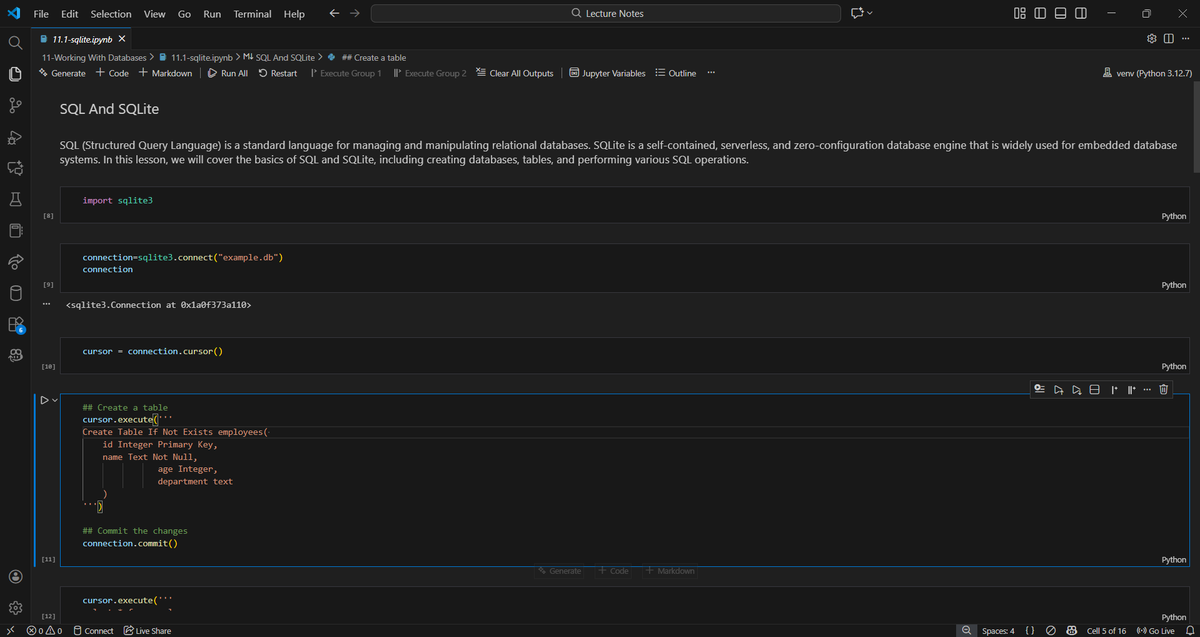Click the Copilot status icon in status bar
This screenshot has height=637, width=1200.
[1071, 631]
